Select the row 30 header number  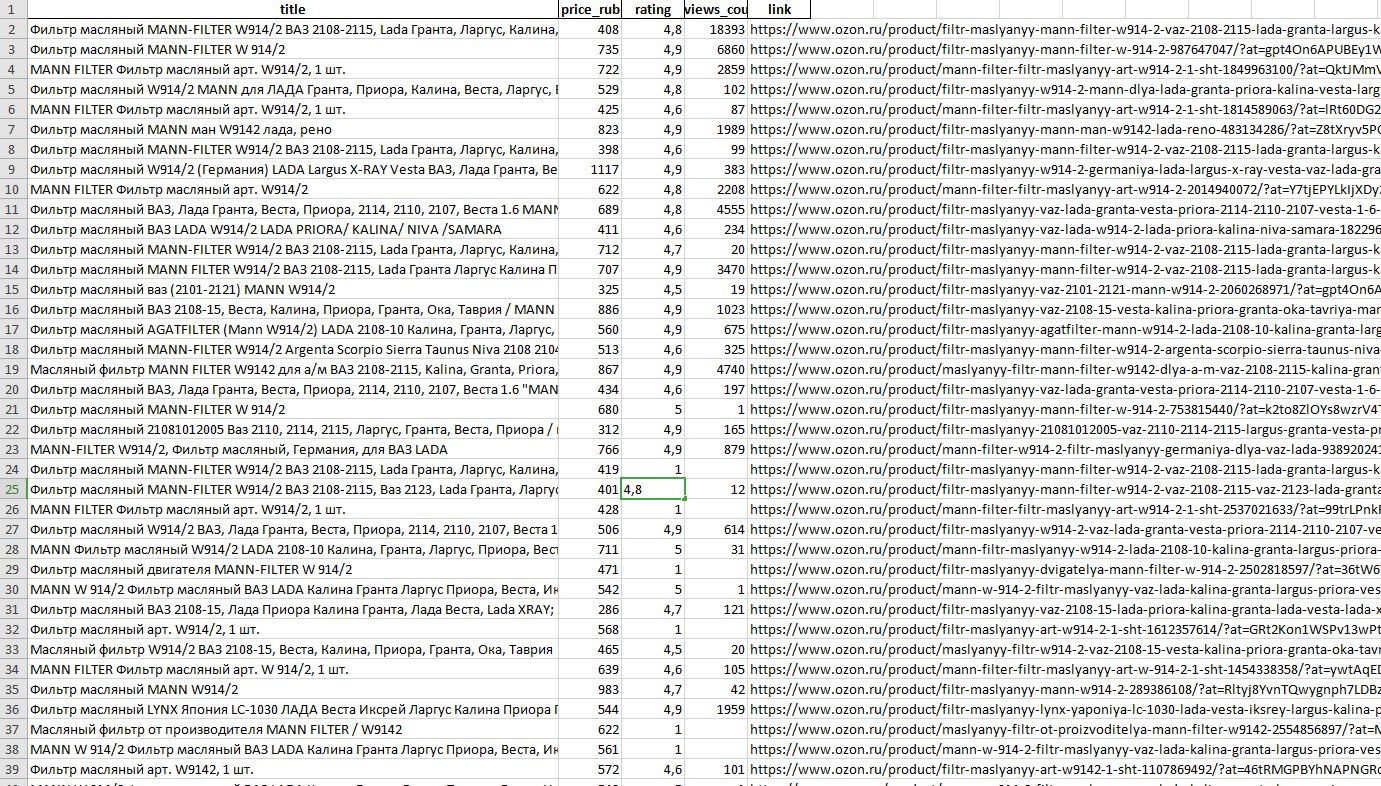coord(13,589)
